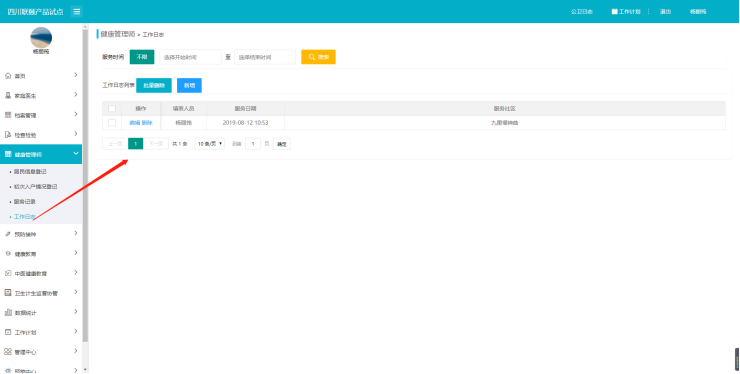Select page 1 in pagination
The image size is (740, 374).
[135, 144]
